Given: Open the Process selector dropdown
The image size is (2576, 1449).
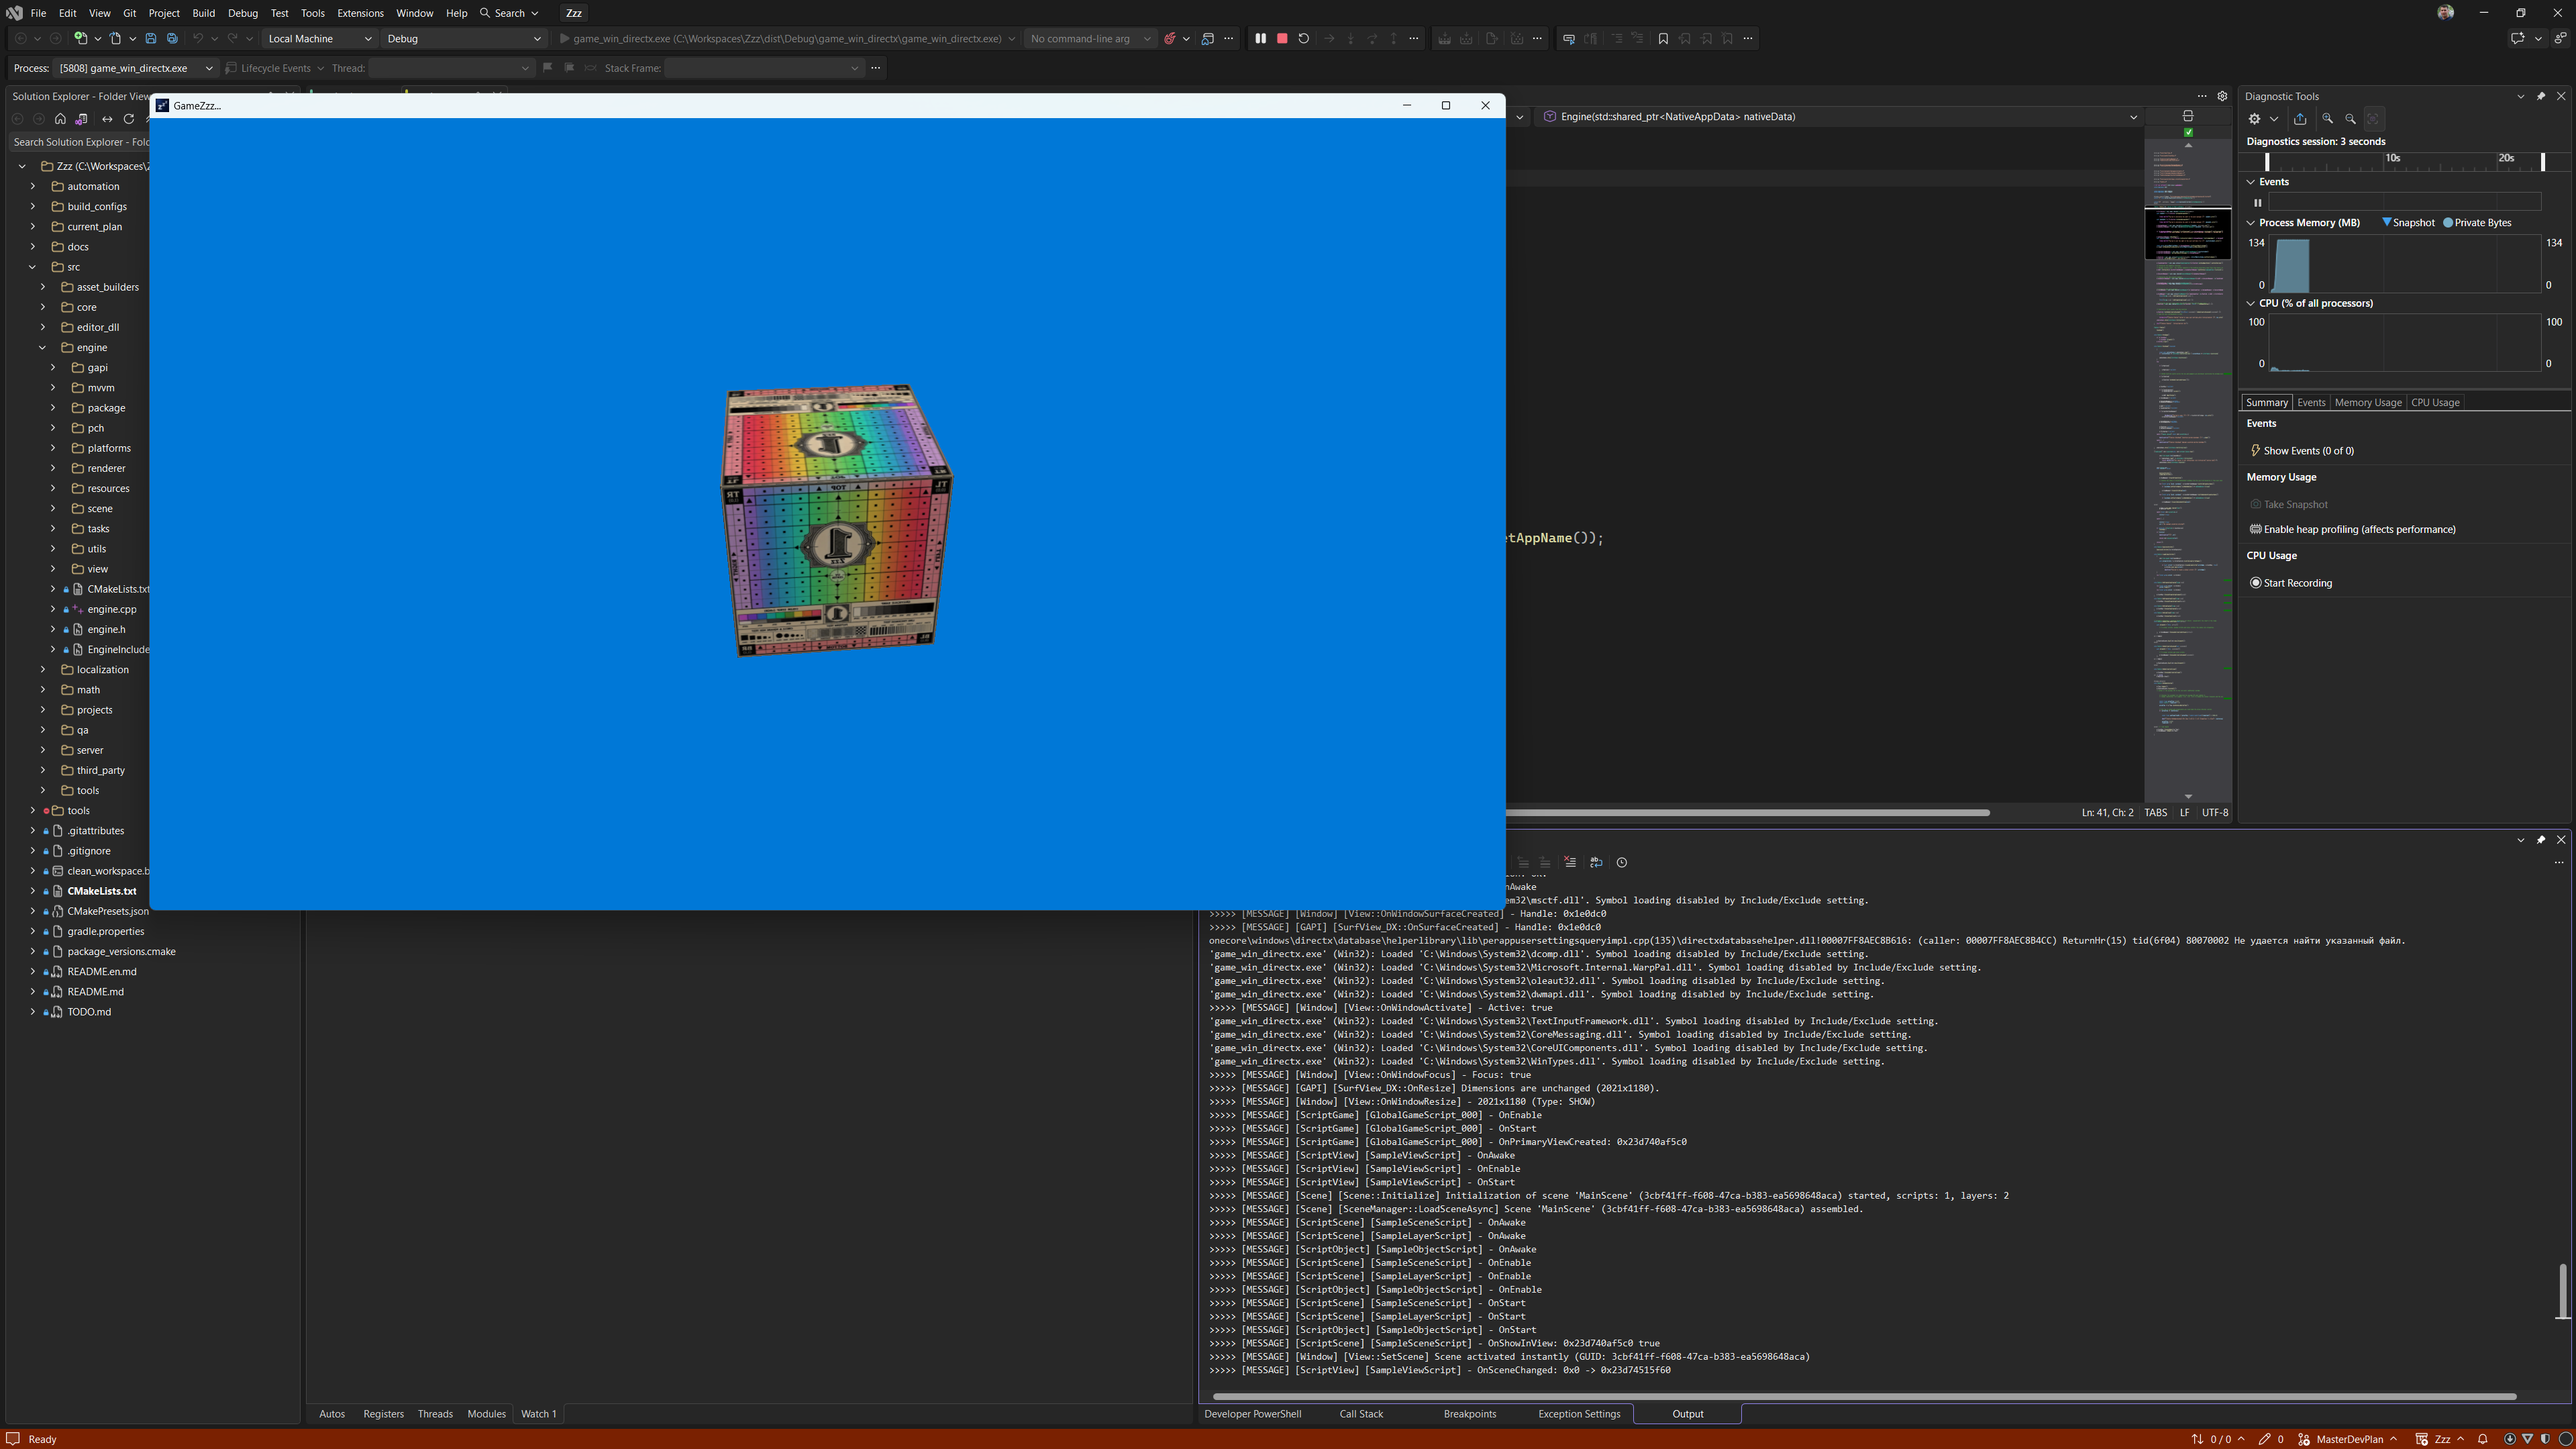Looking at the screenshot, I should [x=135, y=68].
